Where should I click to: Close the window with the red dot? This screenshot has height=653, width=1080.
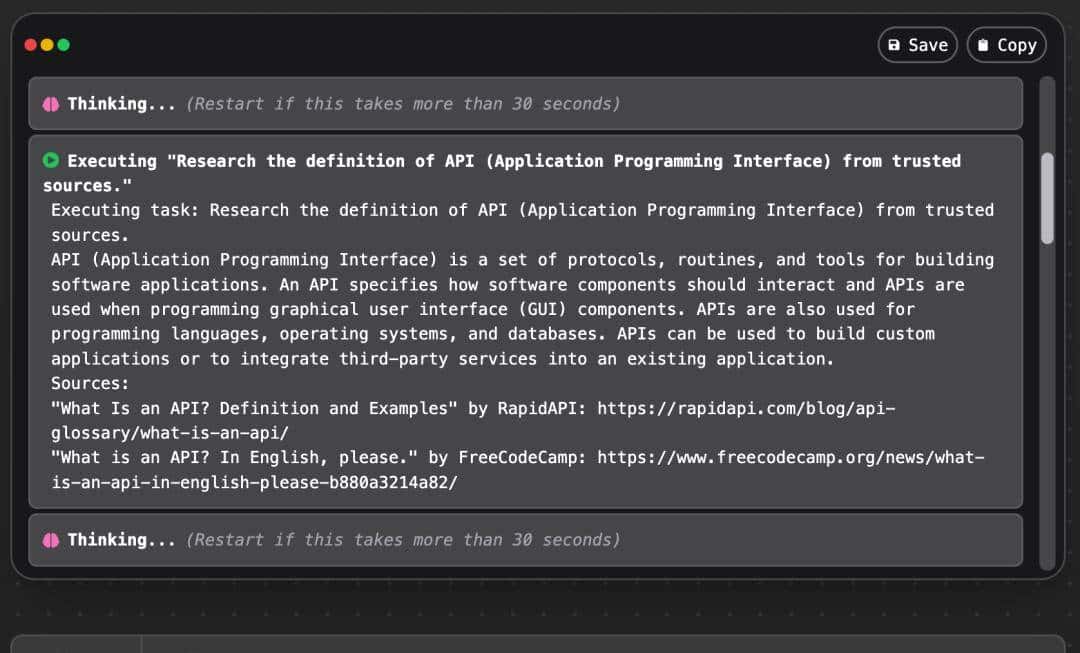(x=30, y=45)
